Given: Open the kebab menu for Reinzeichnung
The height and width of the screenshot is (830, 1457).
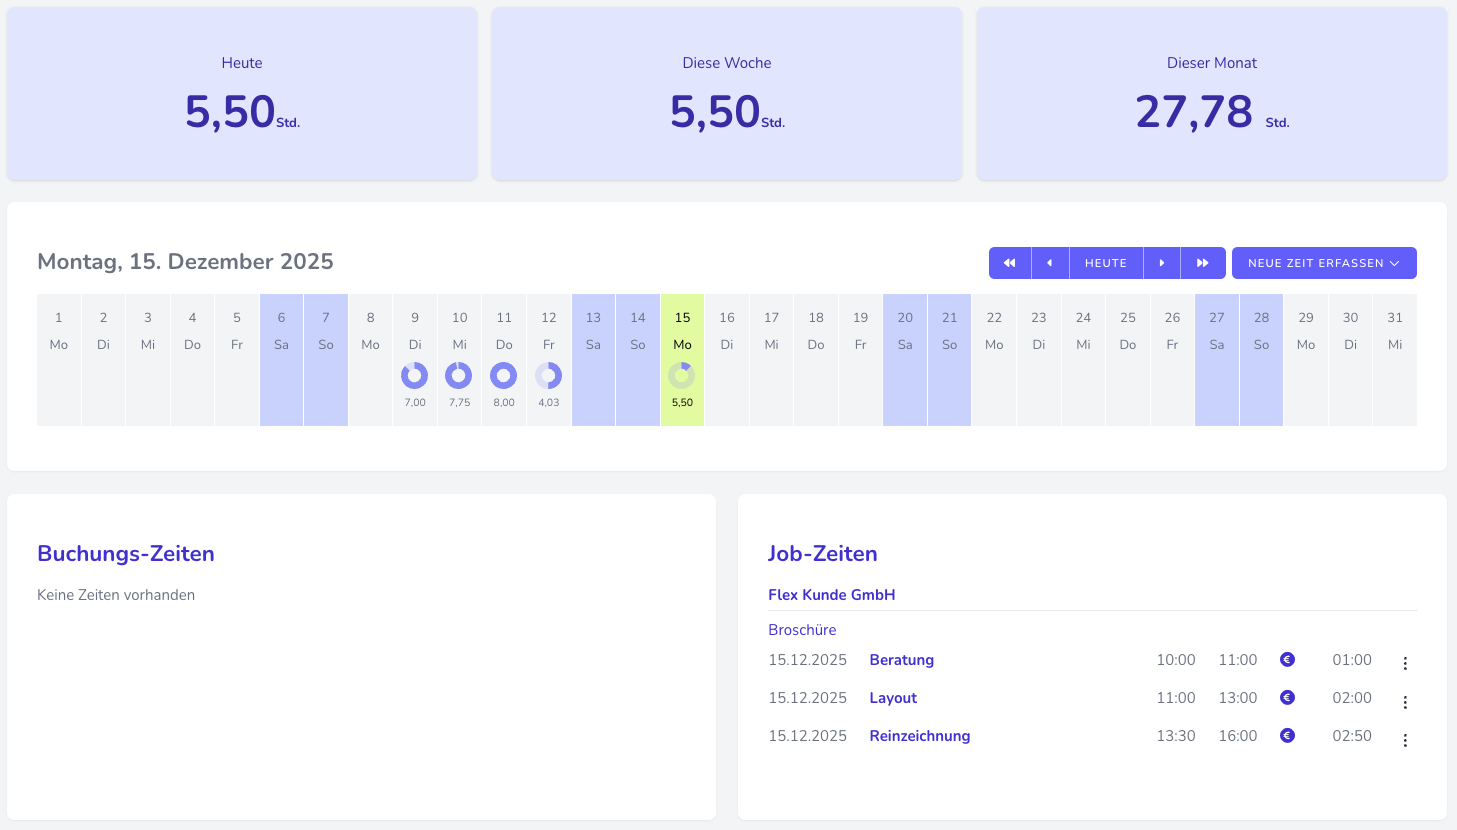Looking at the screenshot, I should [x=1405, y=738].
